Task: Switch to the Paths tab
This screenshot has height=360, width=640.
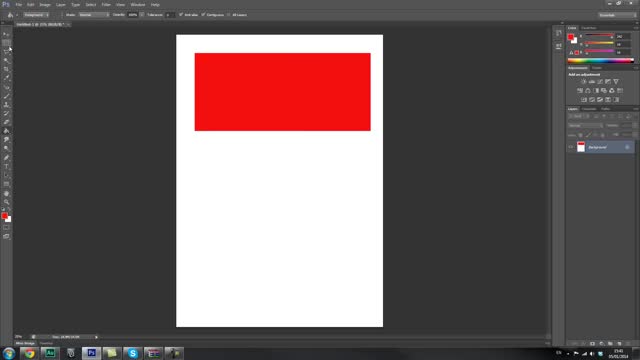Action: coord(606,109)
